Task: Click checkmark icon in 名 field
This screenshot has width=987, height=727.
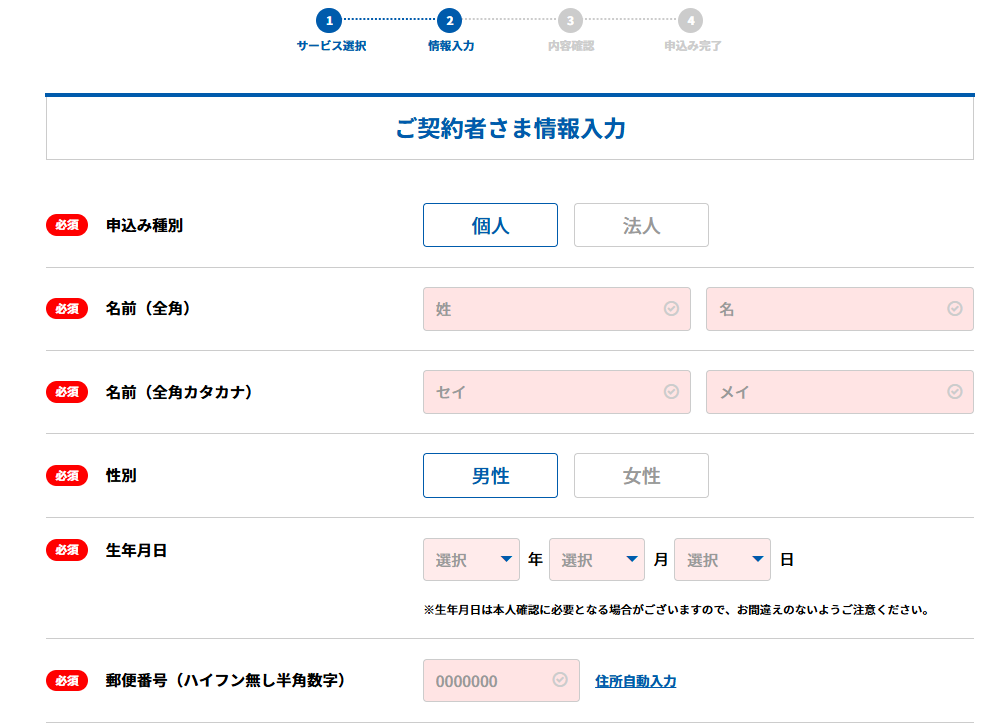Action: (x=955, y=309)
